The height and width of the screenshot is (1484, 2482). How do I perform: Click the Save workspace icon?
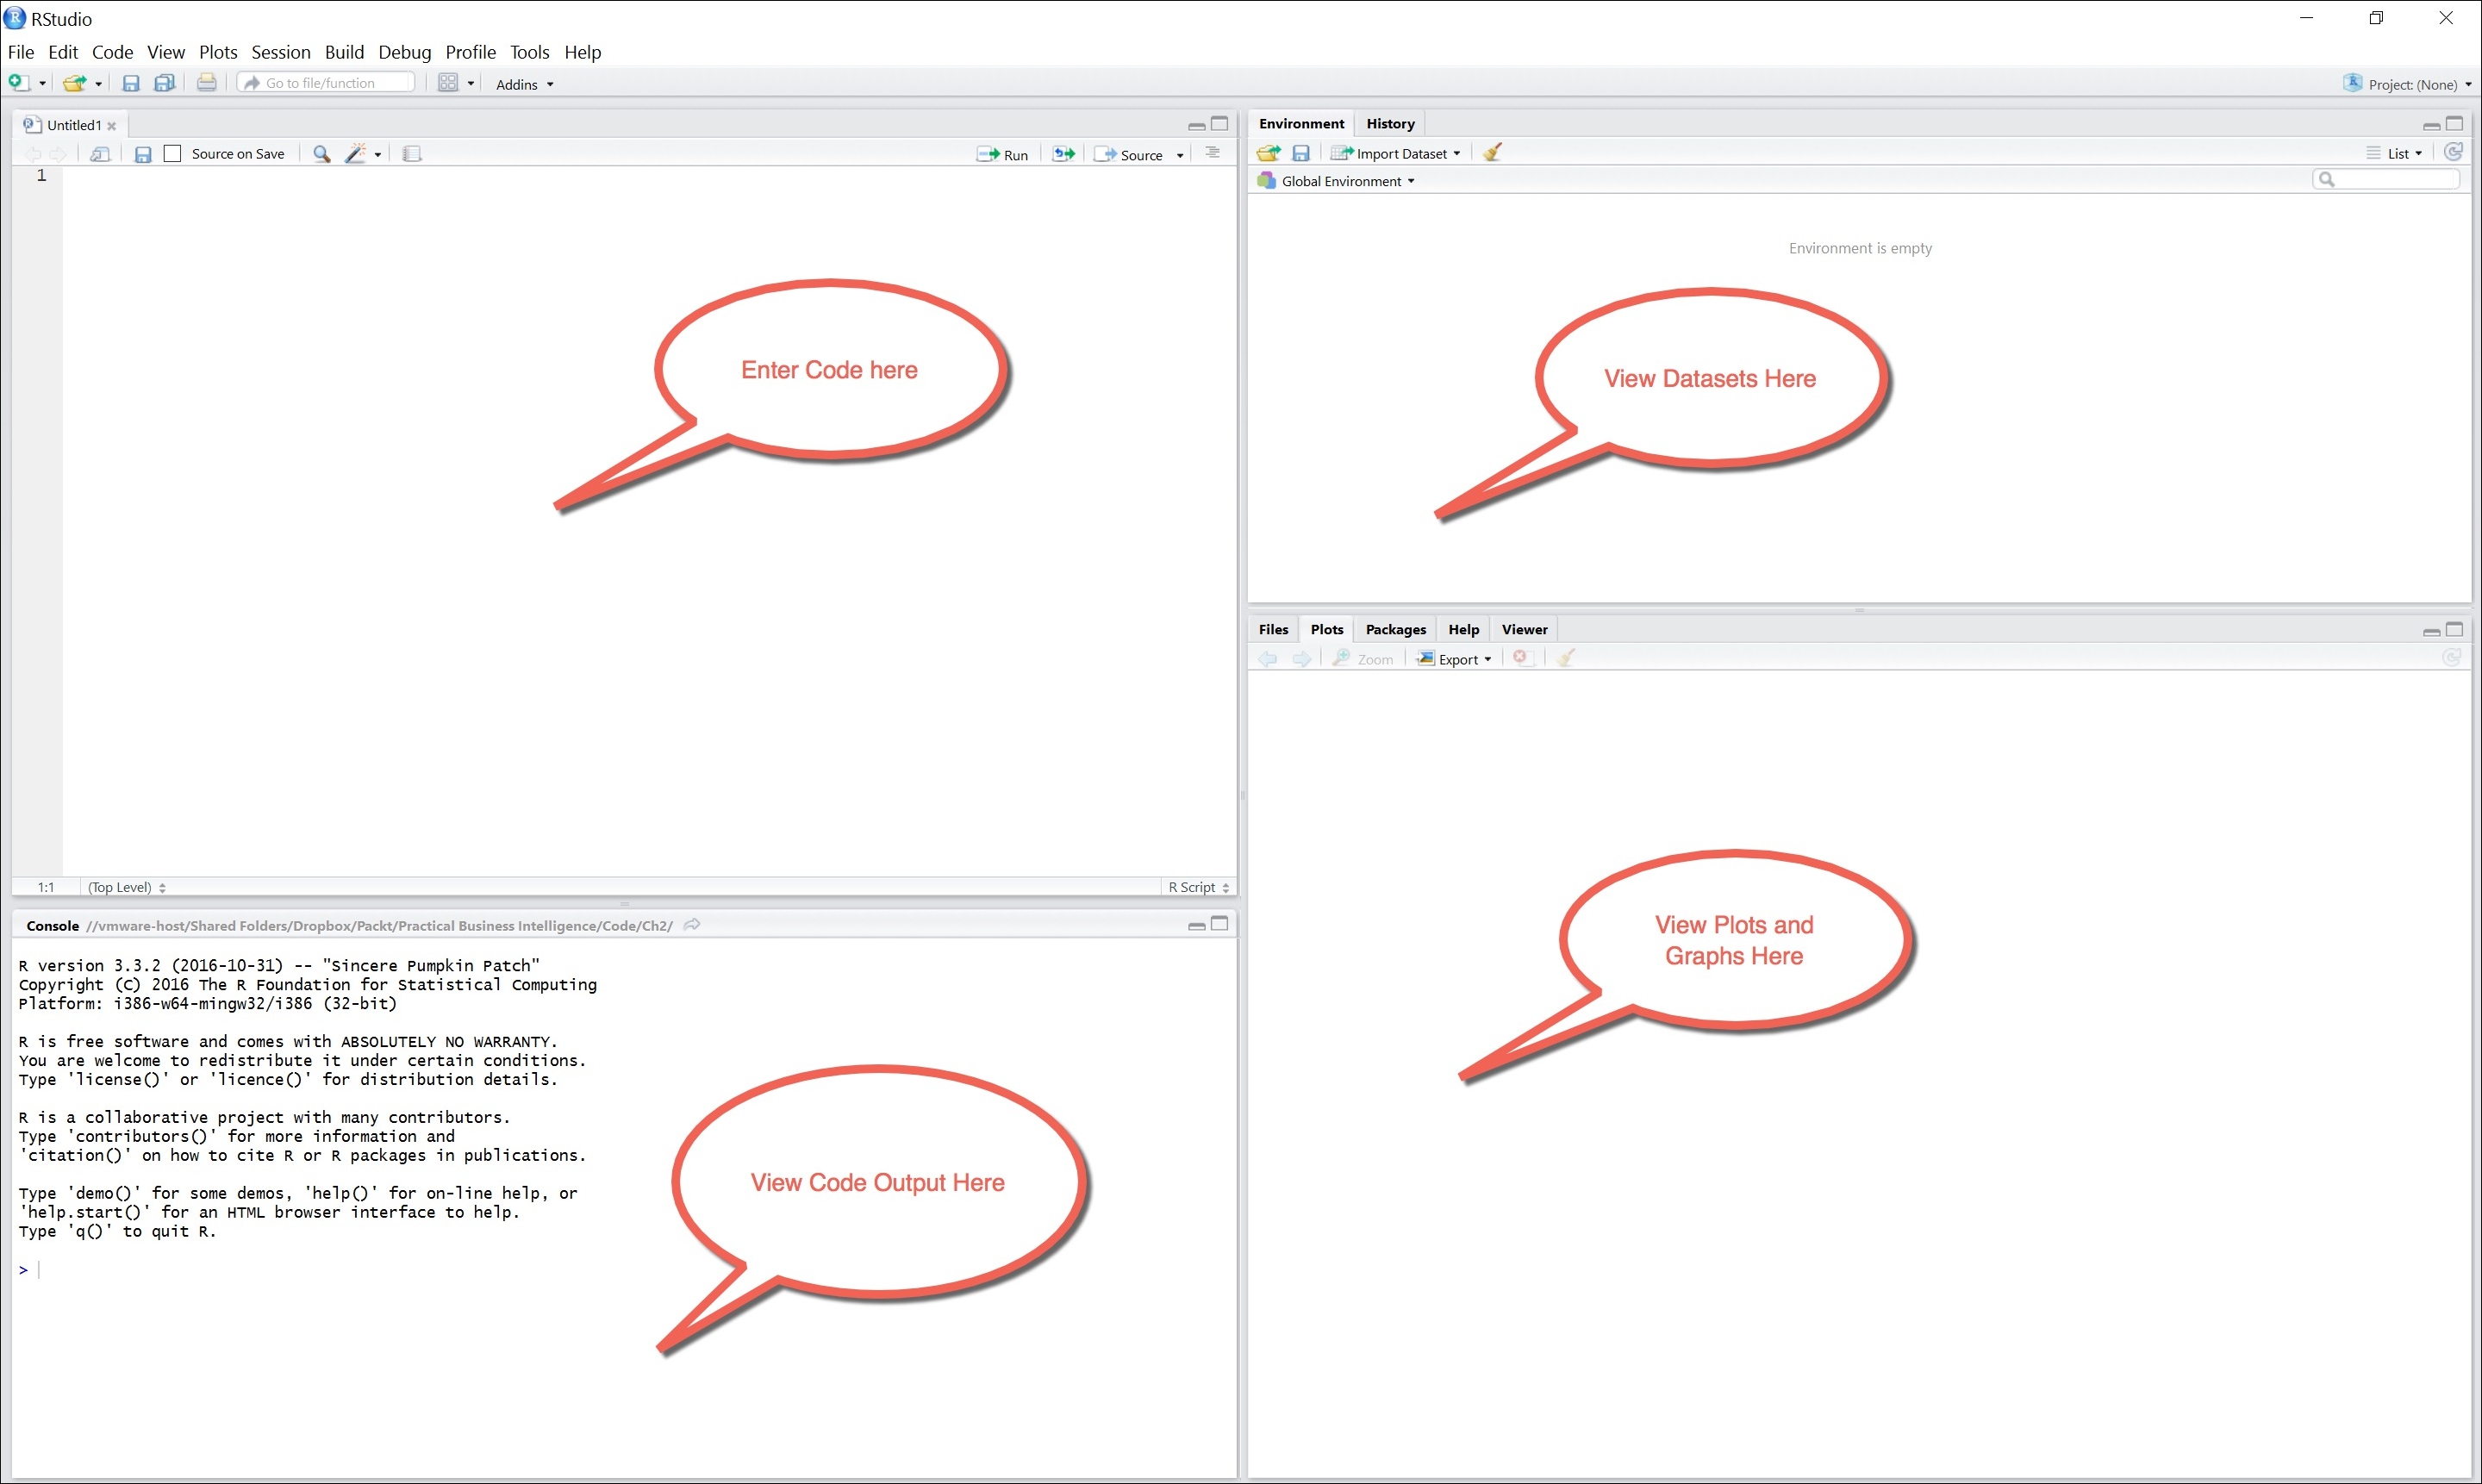(1301, 153)
